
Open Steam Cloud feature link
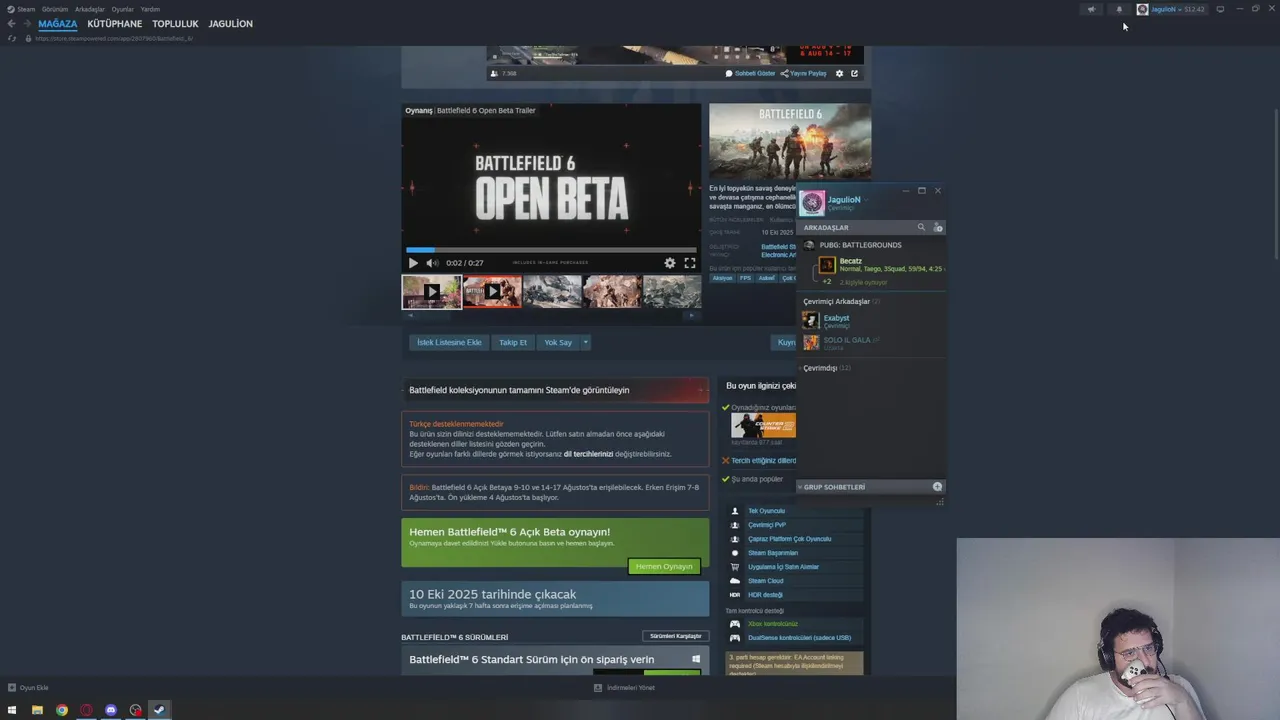coord(765,581)
